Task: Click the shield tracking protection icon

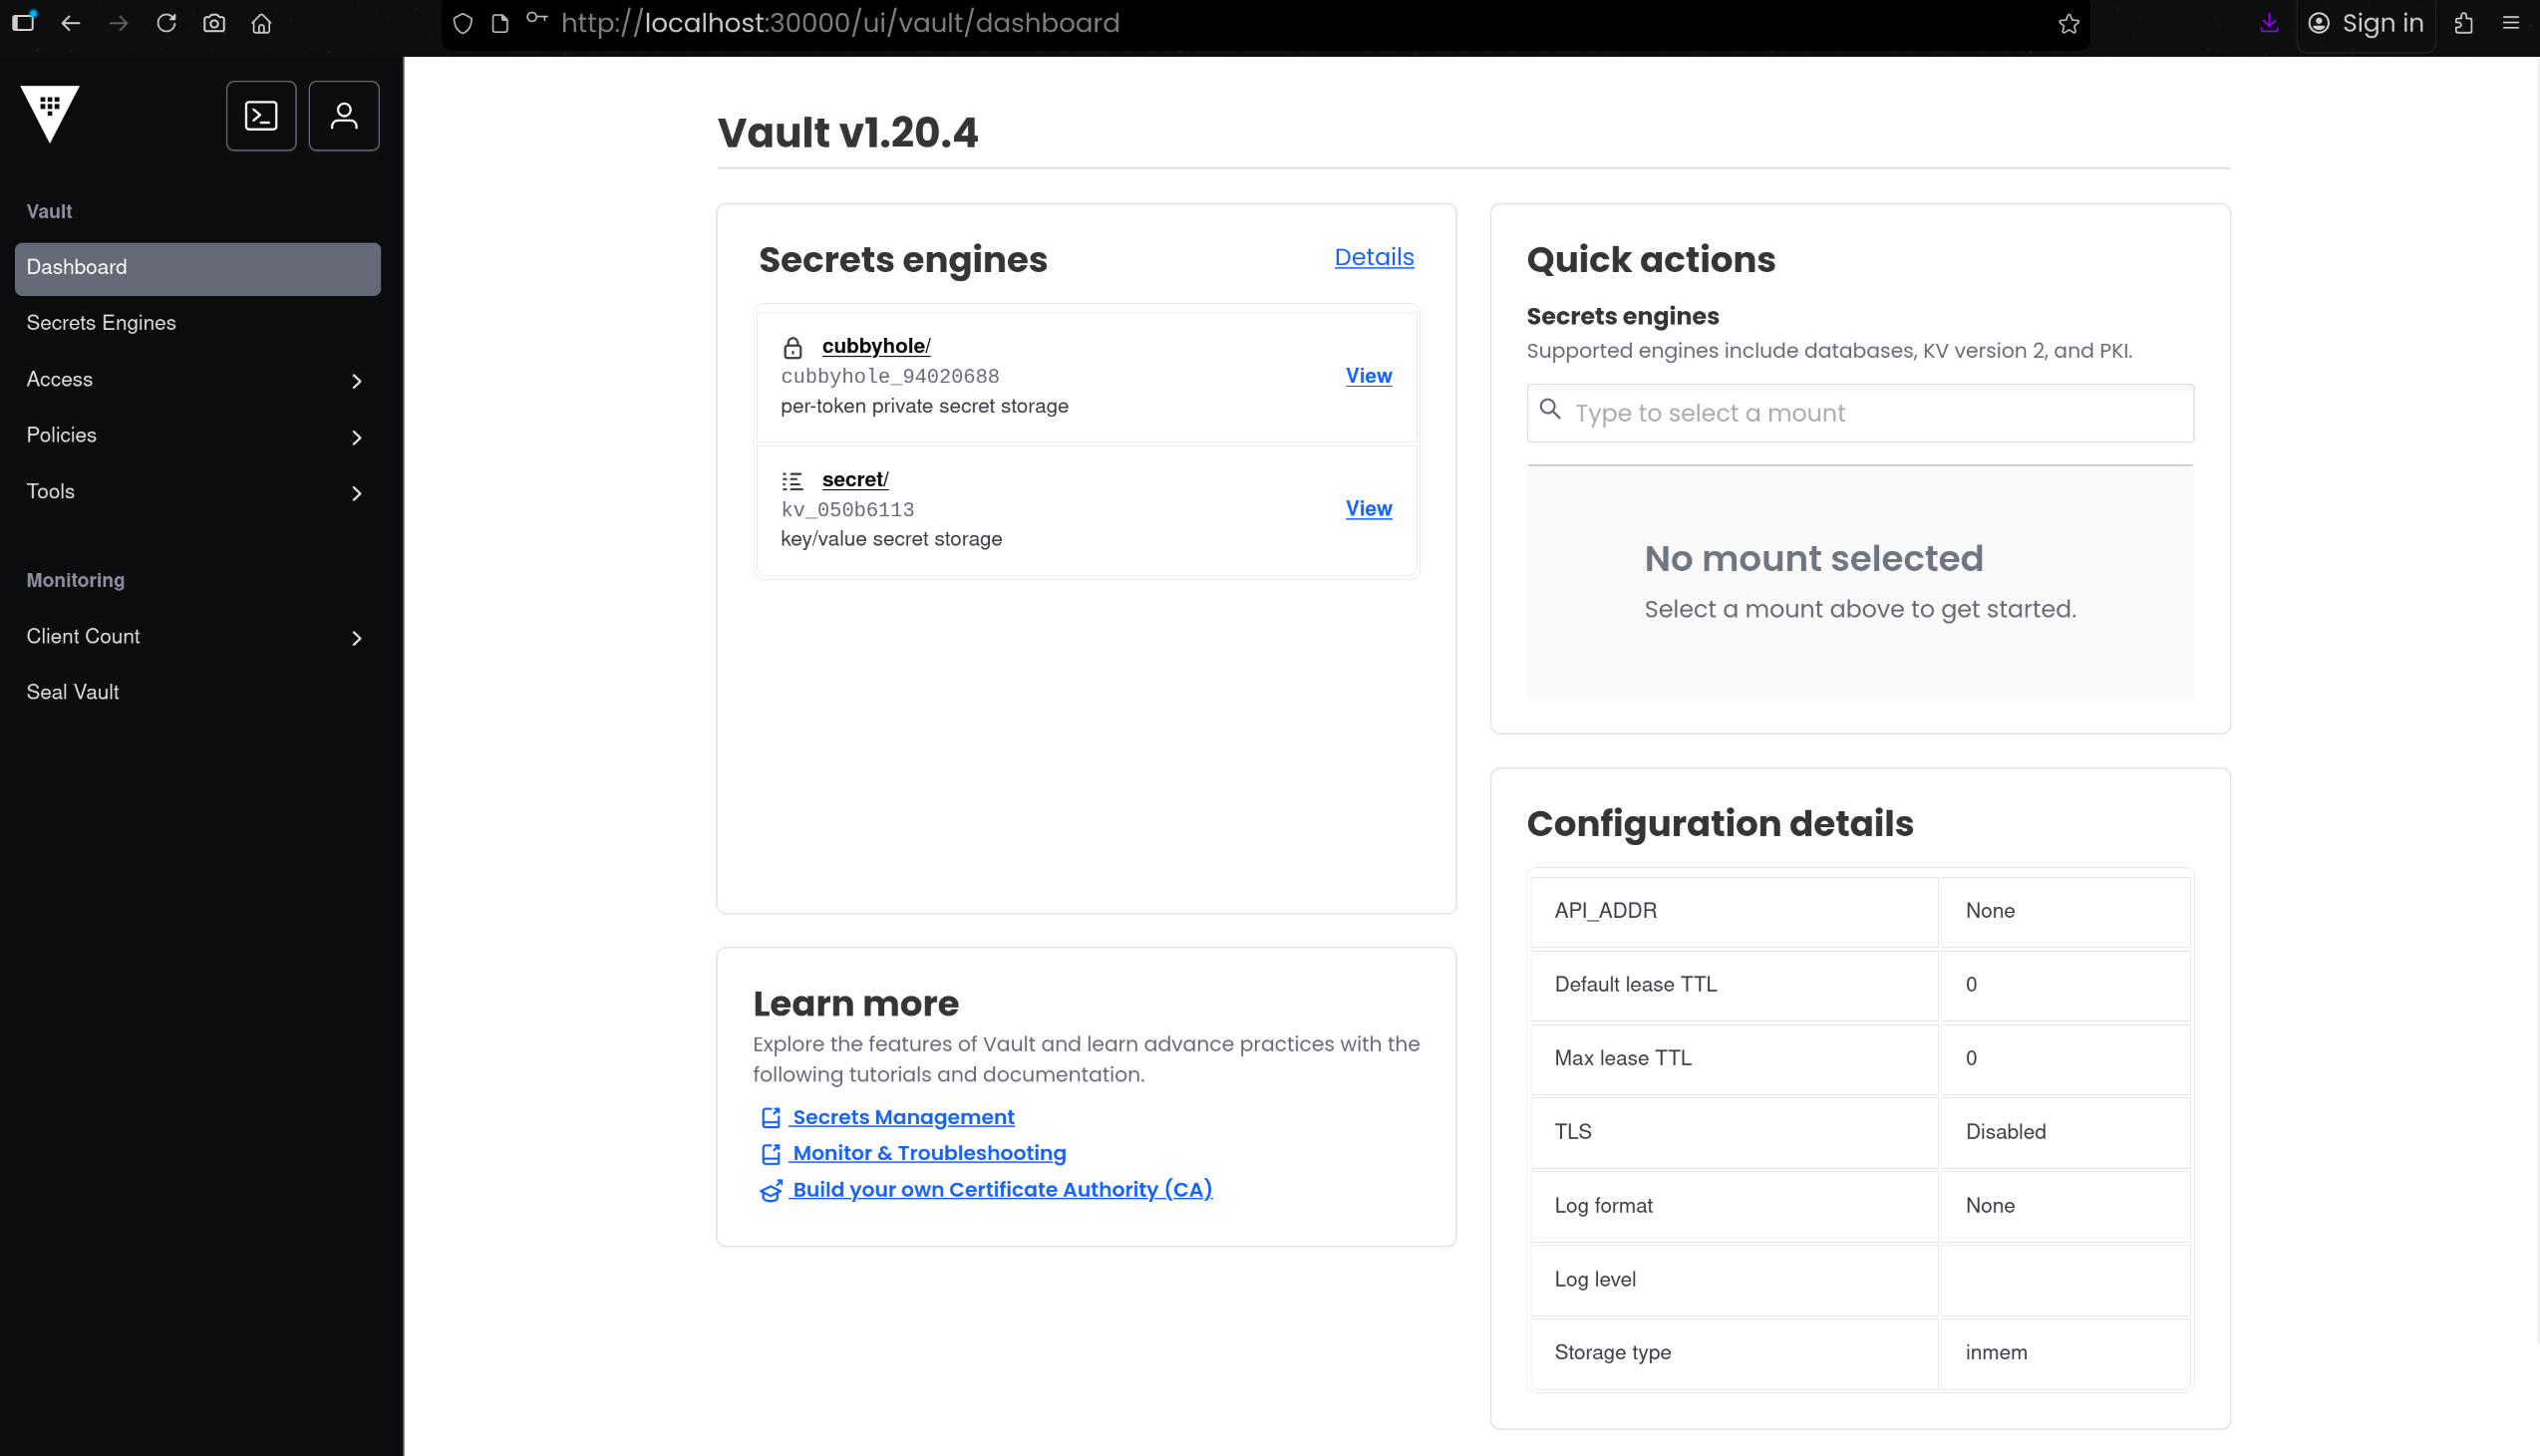Action: coord(462,23)
